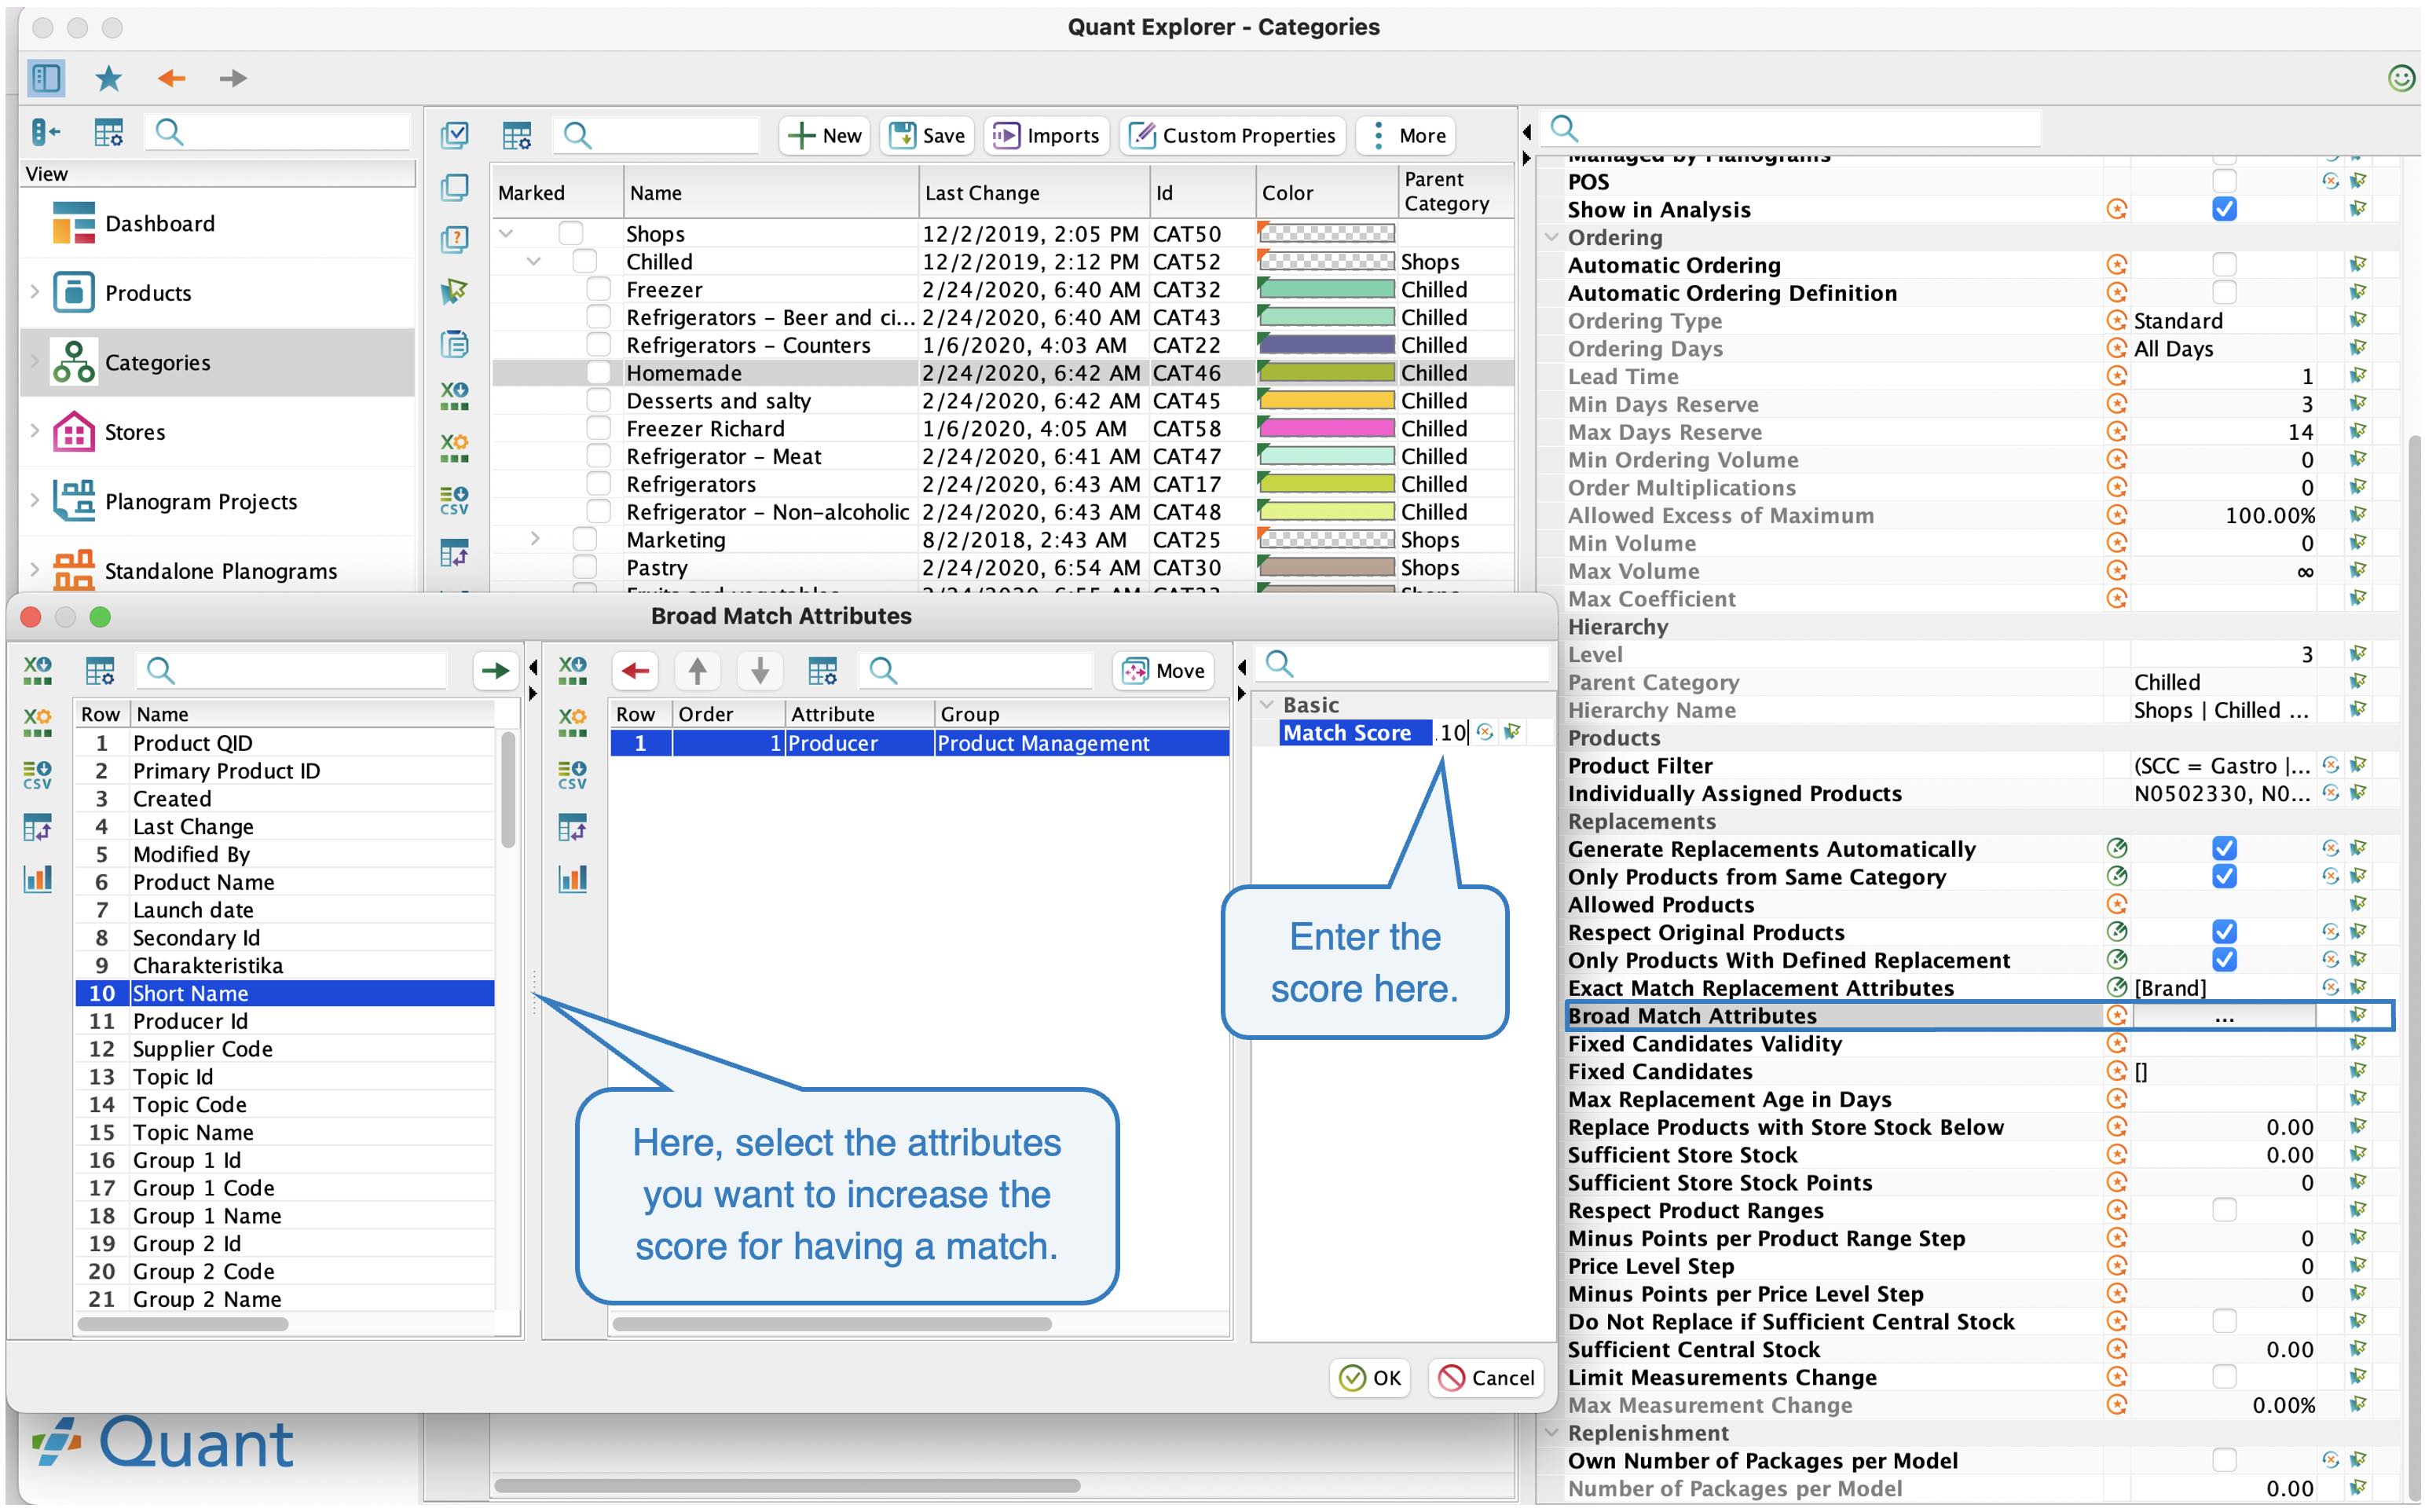The width and height of the screenshot is (2425, 1512).
Task: Click the Freezer Richard pink color swatch
Action: click(1326, 428)
